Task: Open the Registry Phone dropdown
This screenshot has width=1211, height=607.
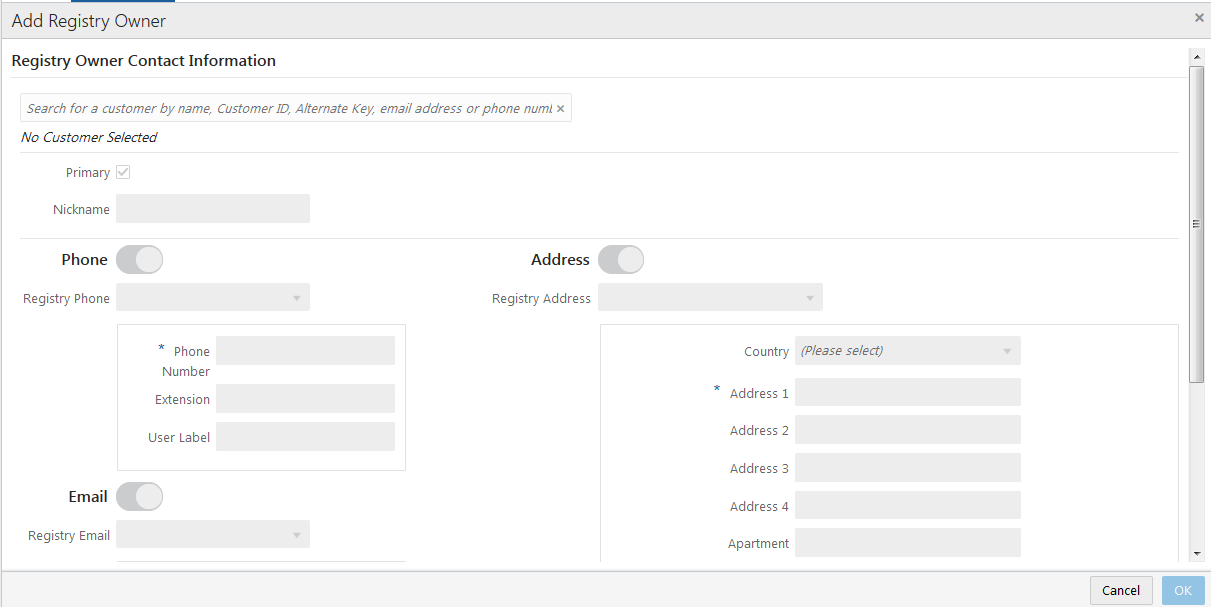Action: [x=213, y=298]
